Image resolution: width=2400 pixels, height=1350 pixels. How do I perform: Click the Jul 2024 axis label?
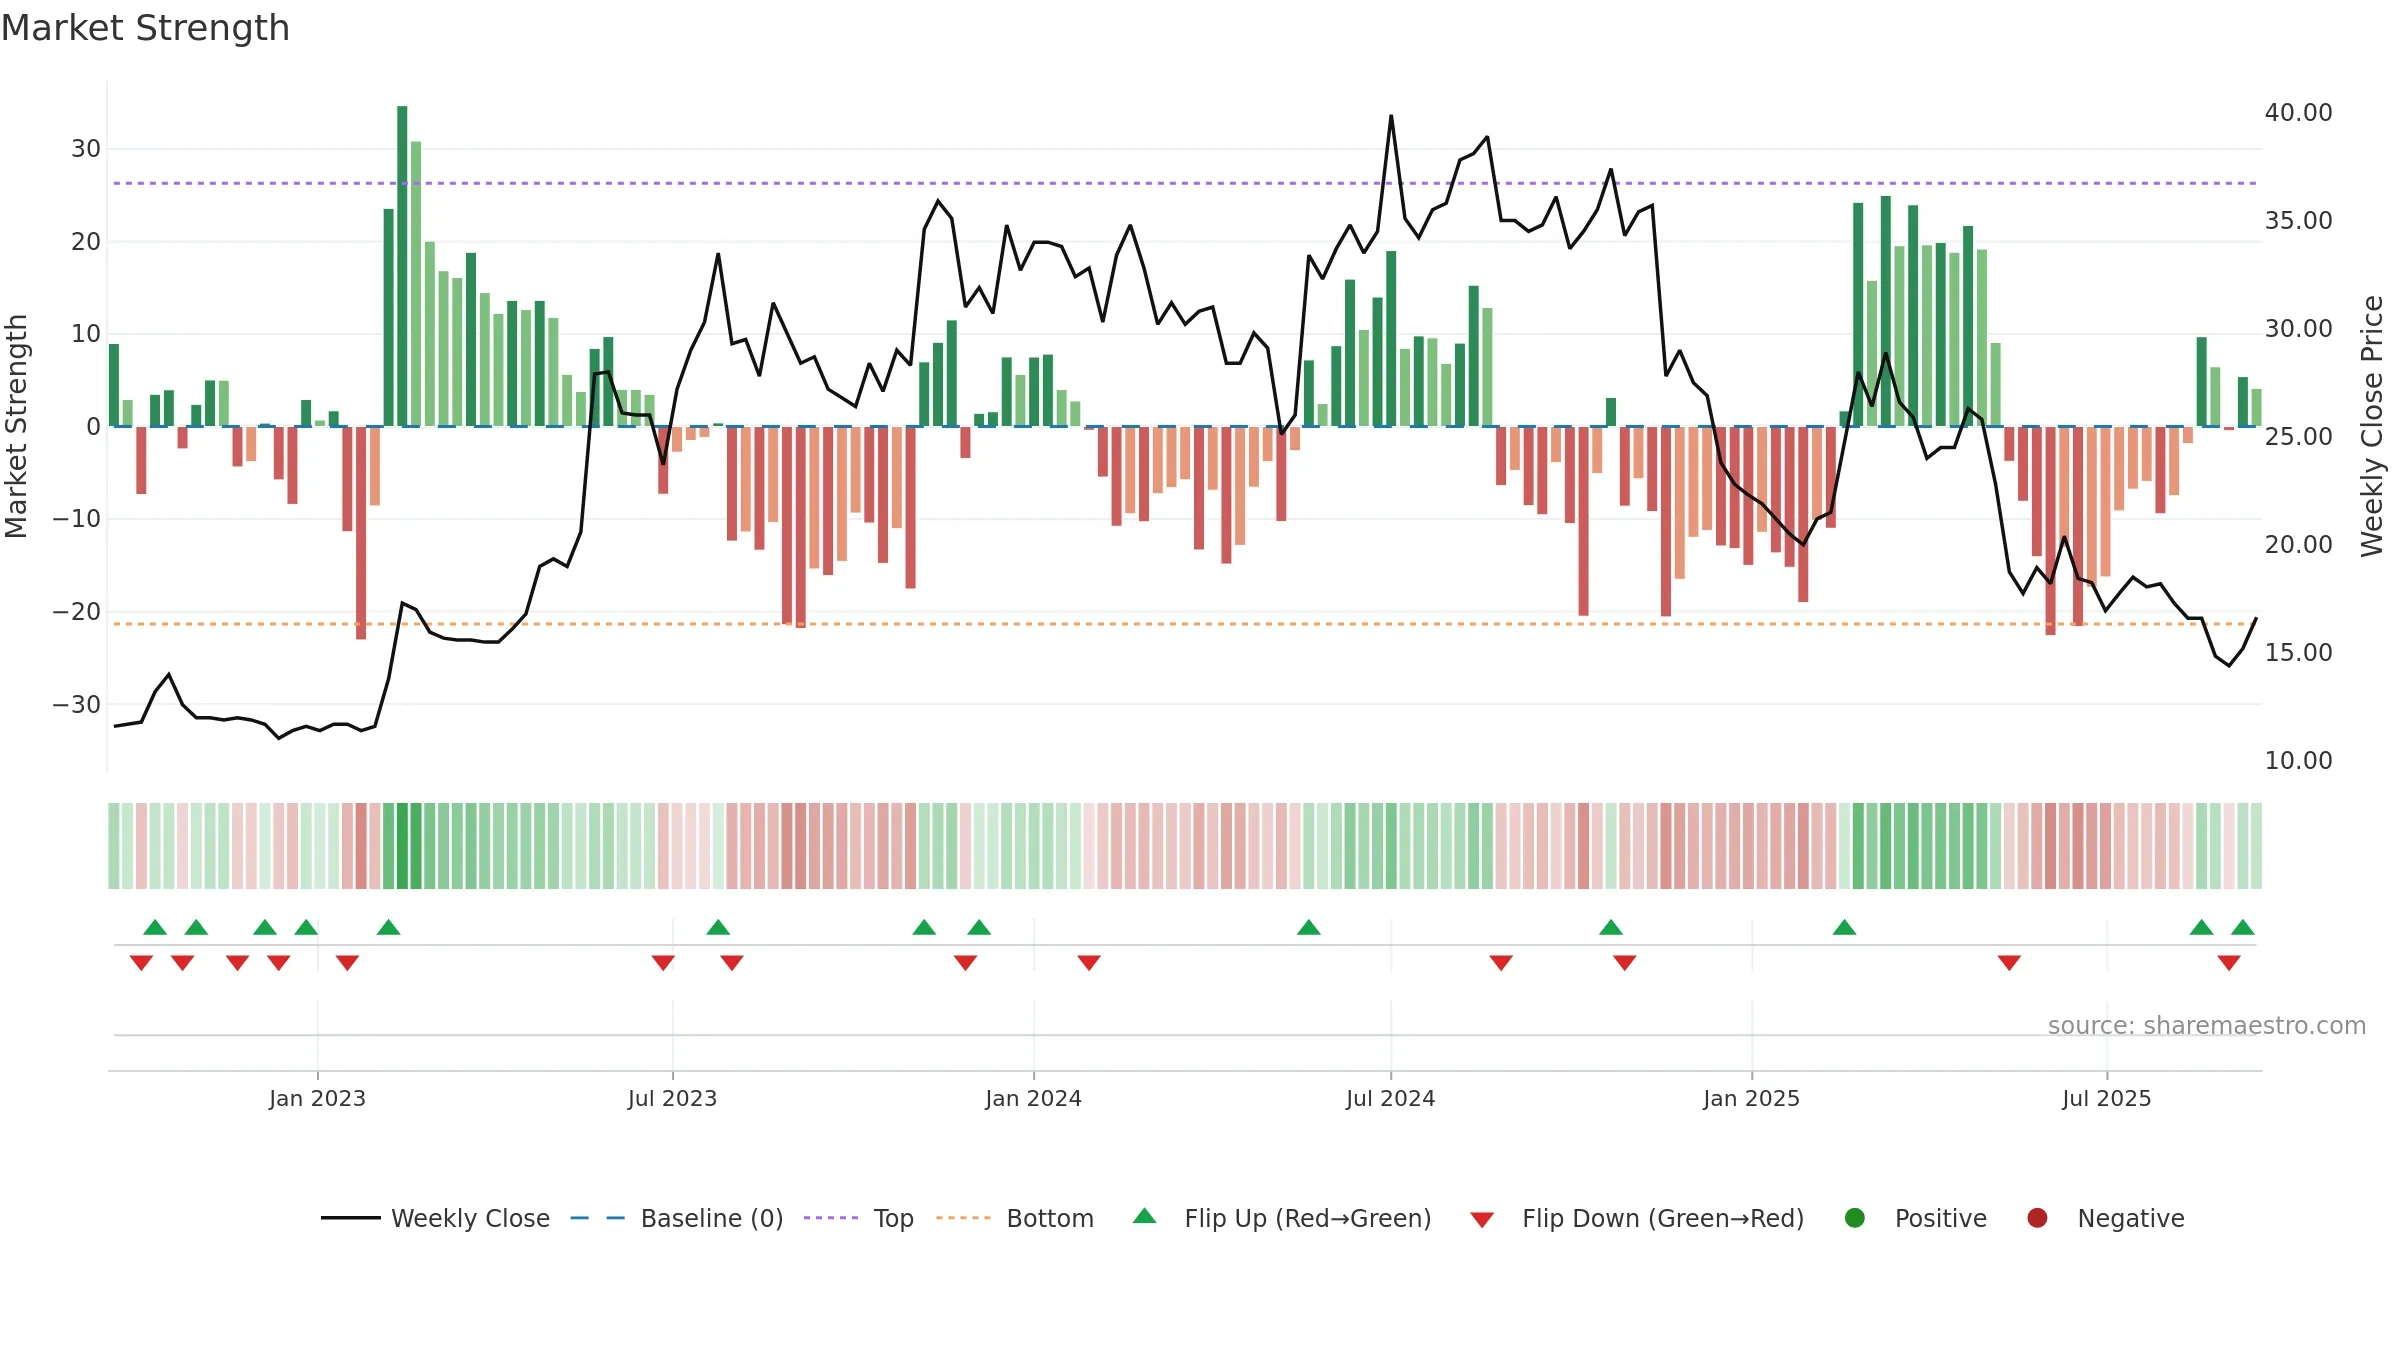point(1391,1098)
